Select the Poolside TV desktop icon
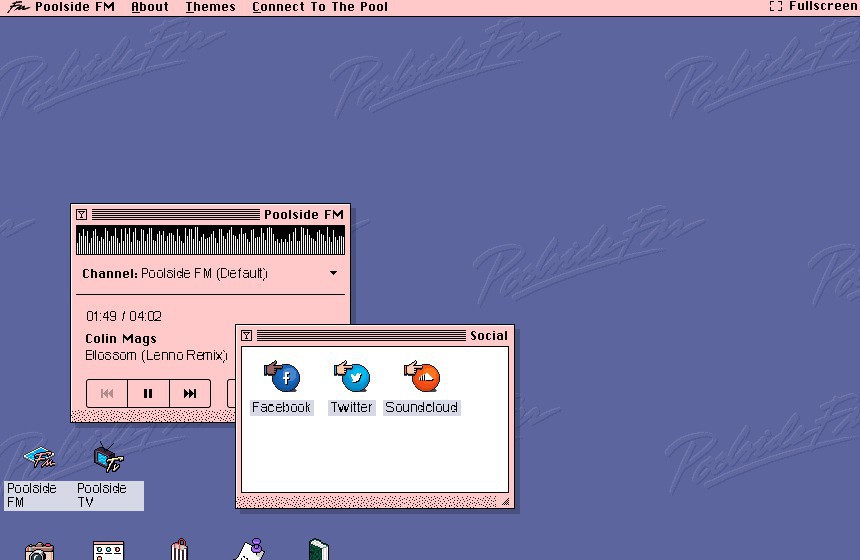The image size is (860, 560). pos(109,457)
